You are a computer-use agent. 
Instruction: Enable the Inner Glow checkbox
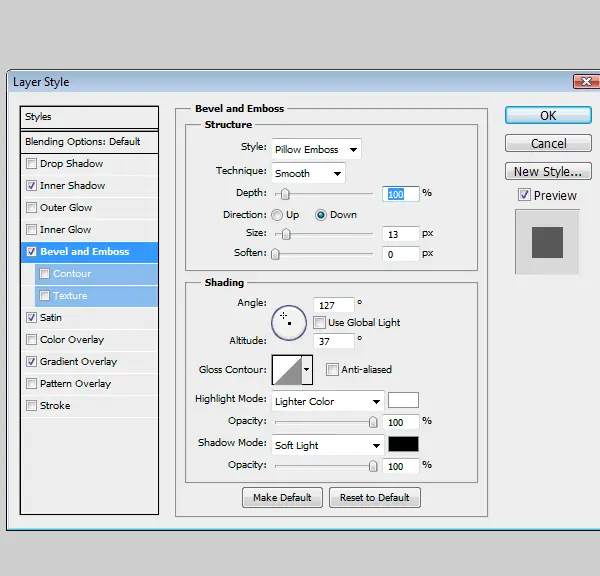(x=31, y=230)
